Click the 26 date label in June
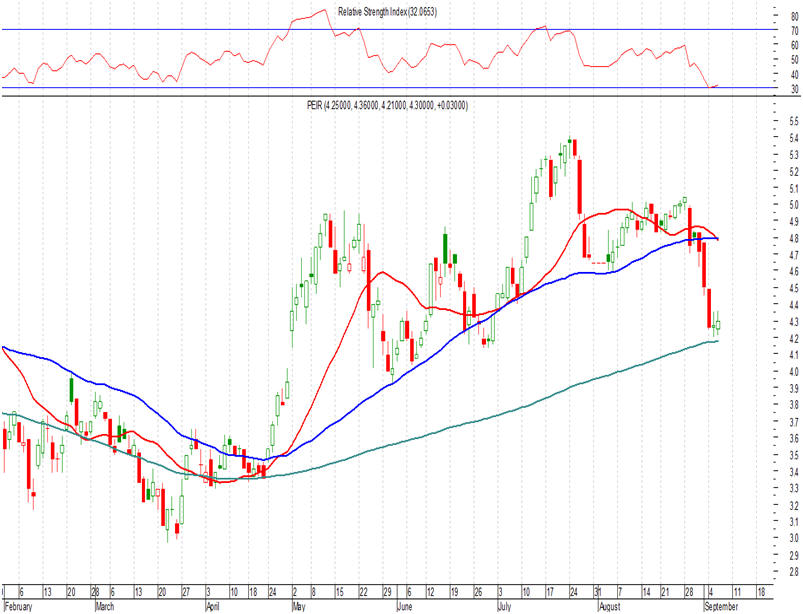The image size is (803, 614). (x=478, y=592)
